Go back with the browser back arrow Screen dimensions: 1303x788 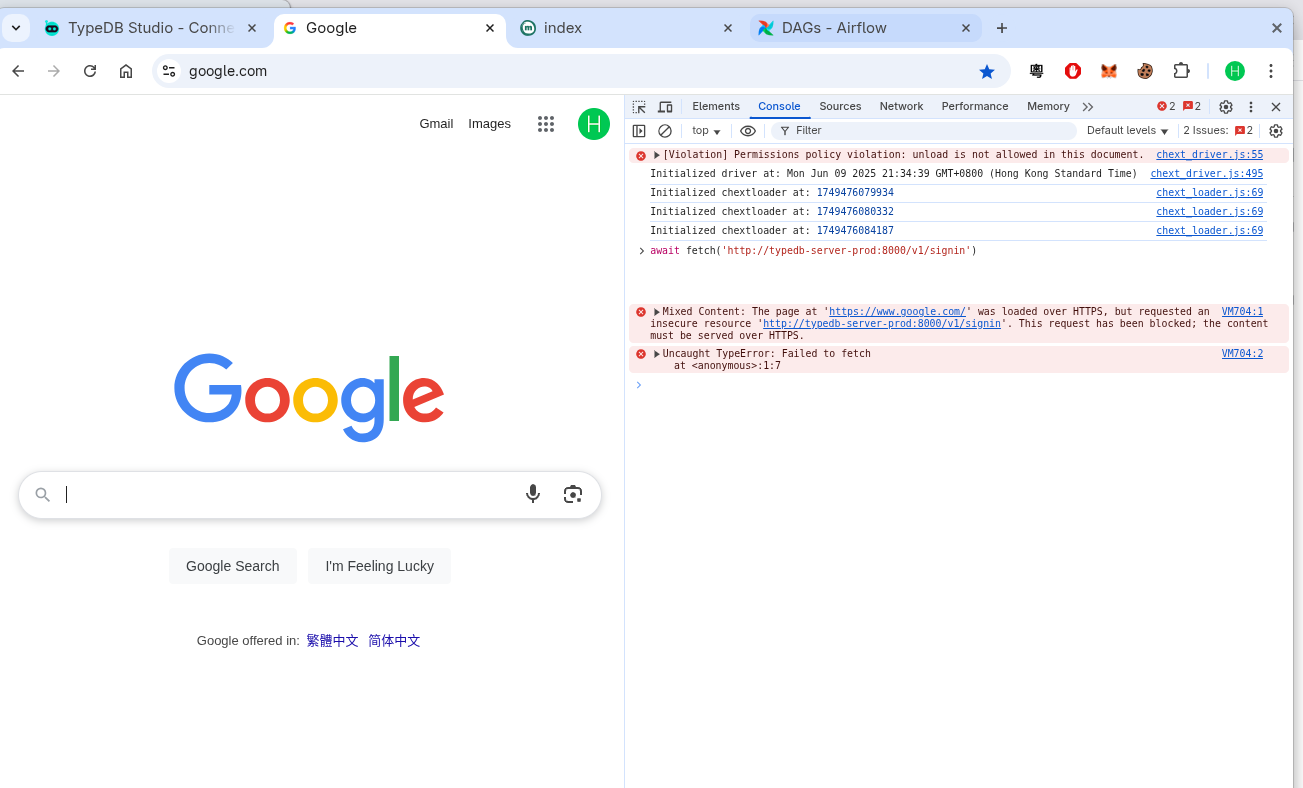(x=18, y=71)
